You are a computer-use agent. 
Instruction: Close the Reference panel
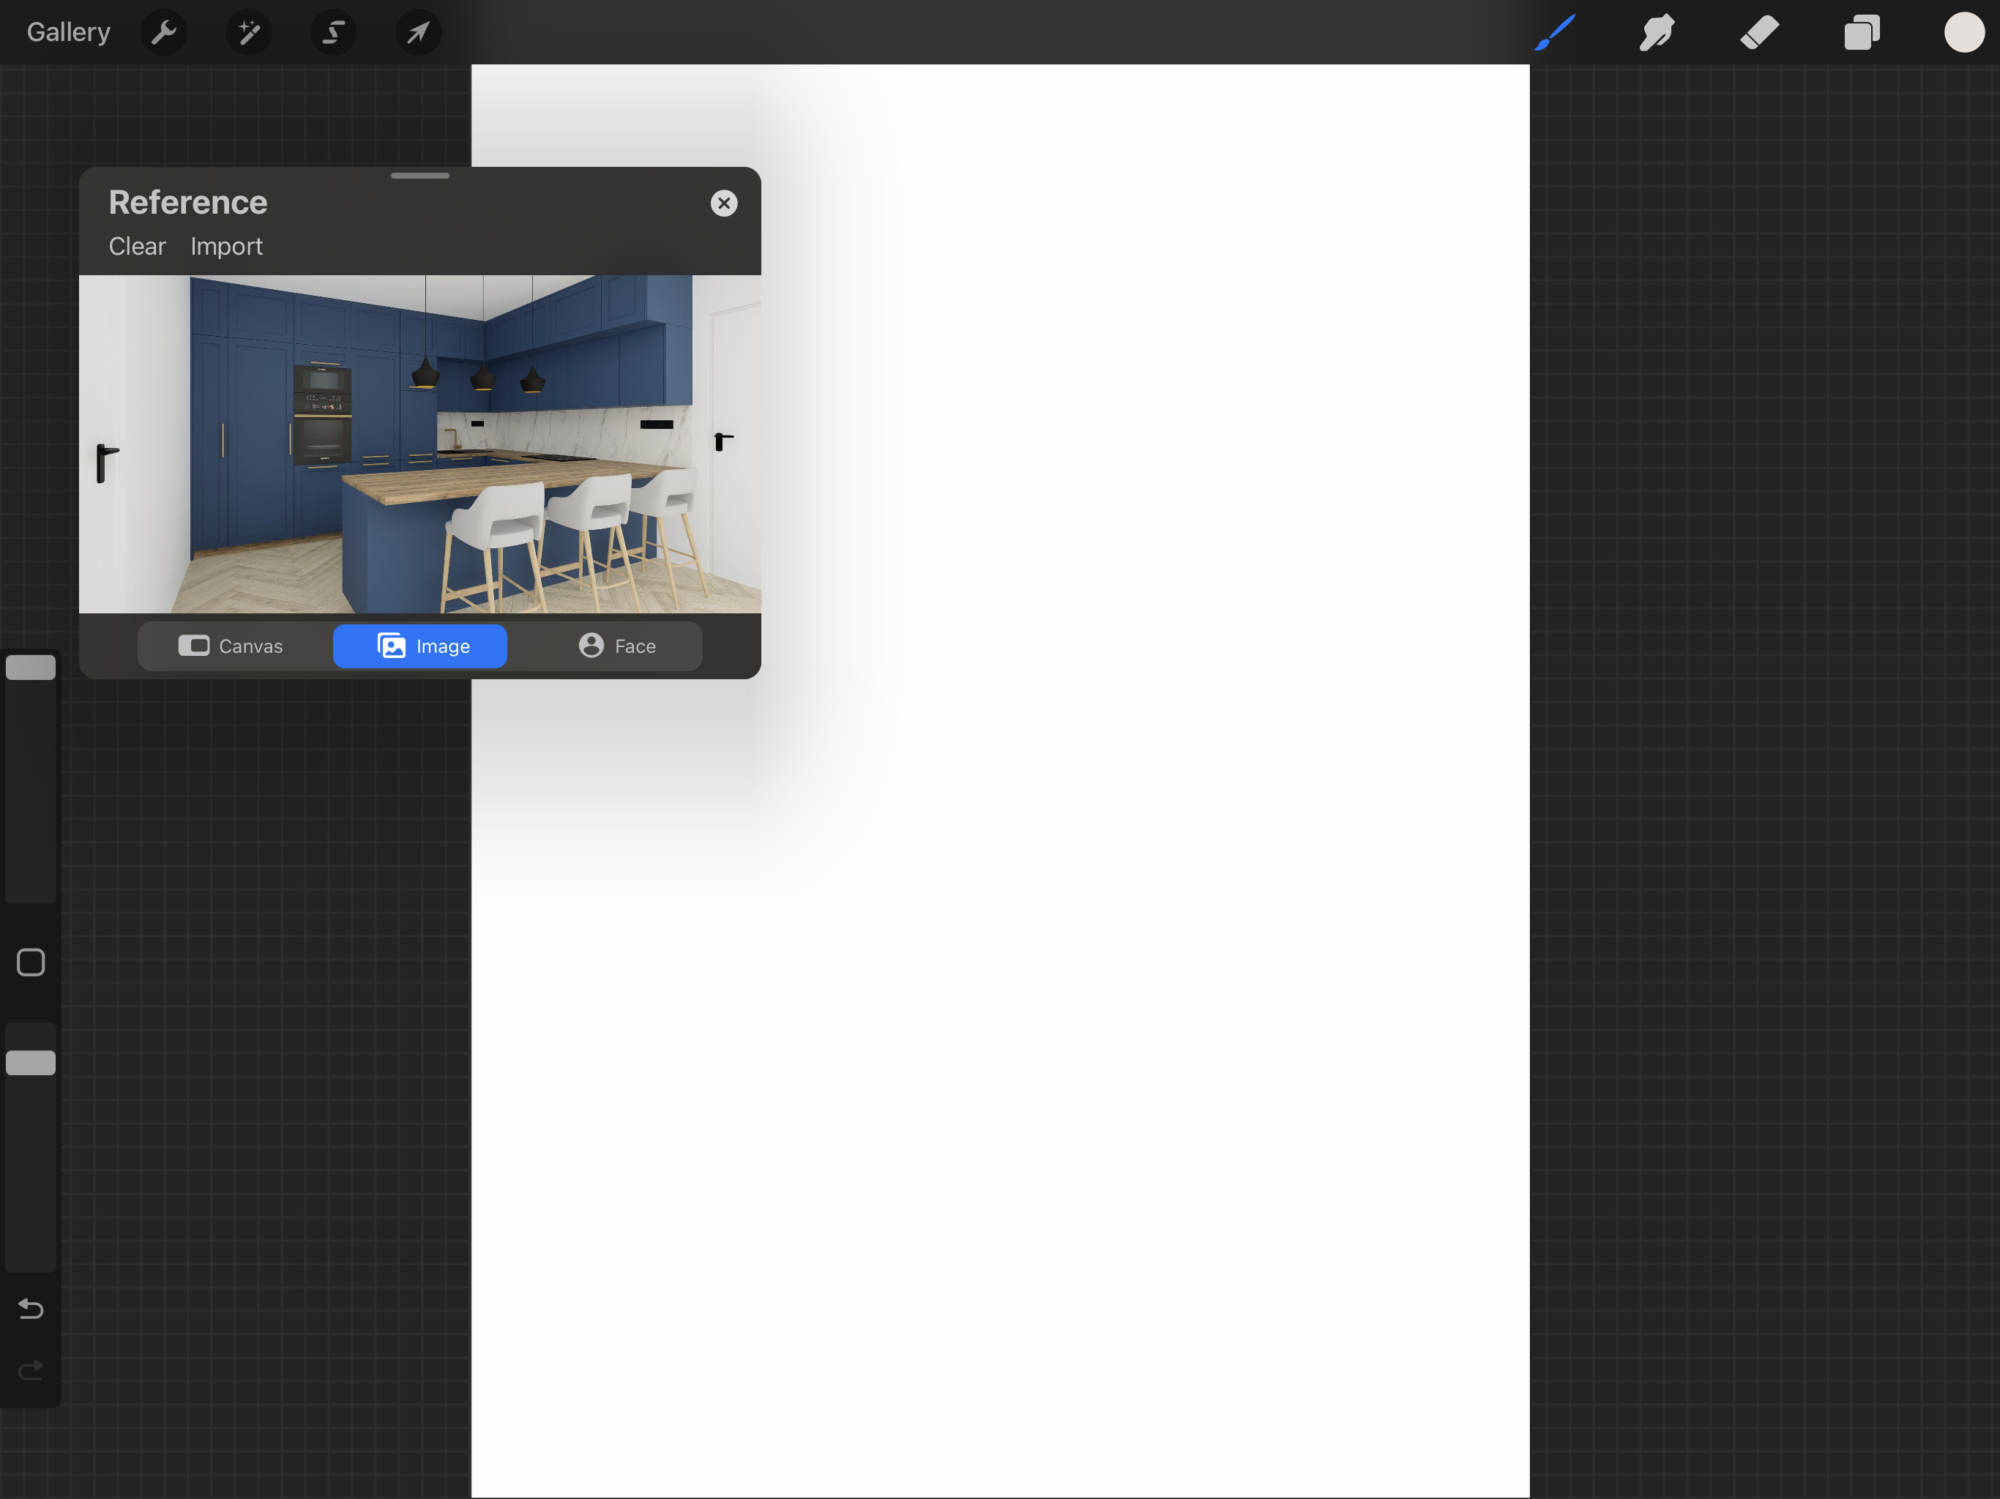[x=724, y=203]
